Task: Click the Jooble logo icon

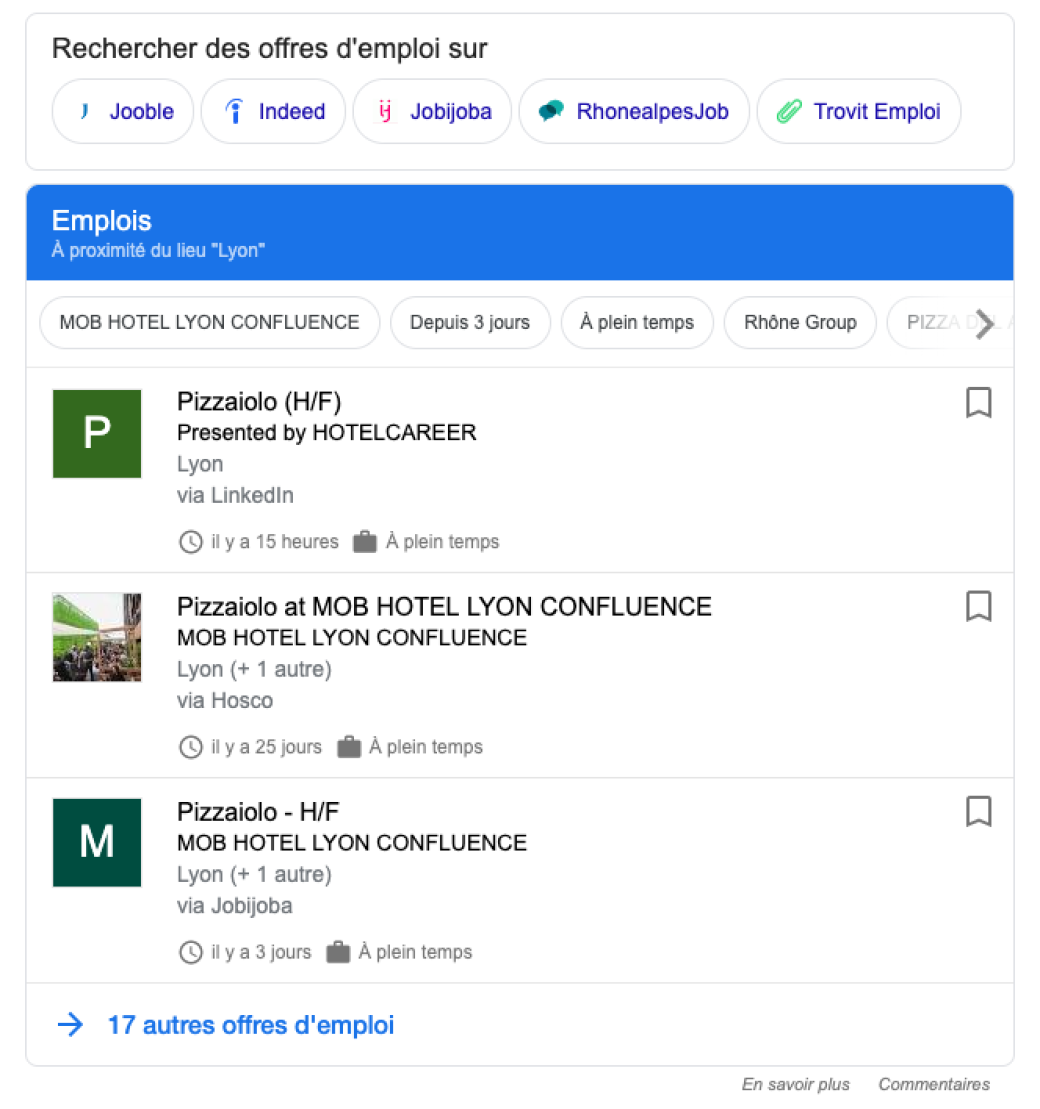Action: 84,111
